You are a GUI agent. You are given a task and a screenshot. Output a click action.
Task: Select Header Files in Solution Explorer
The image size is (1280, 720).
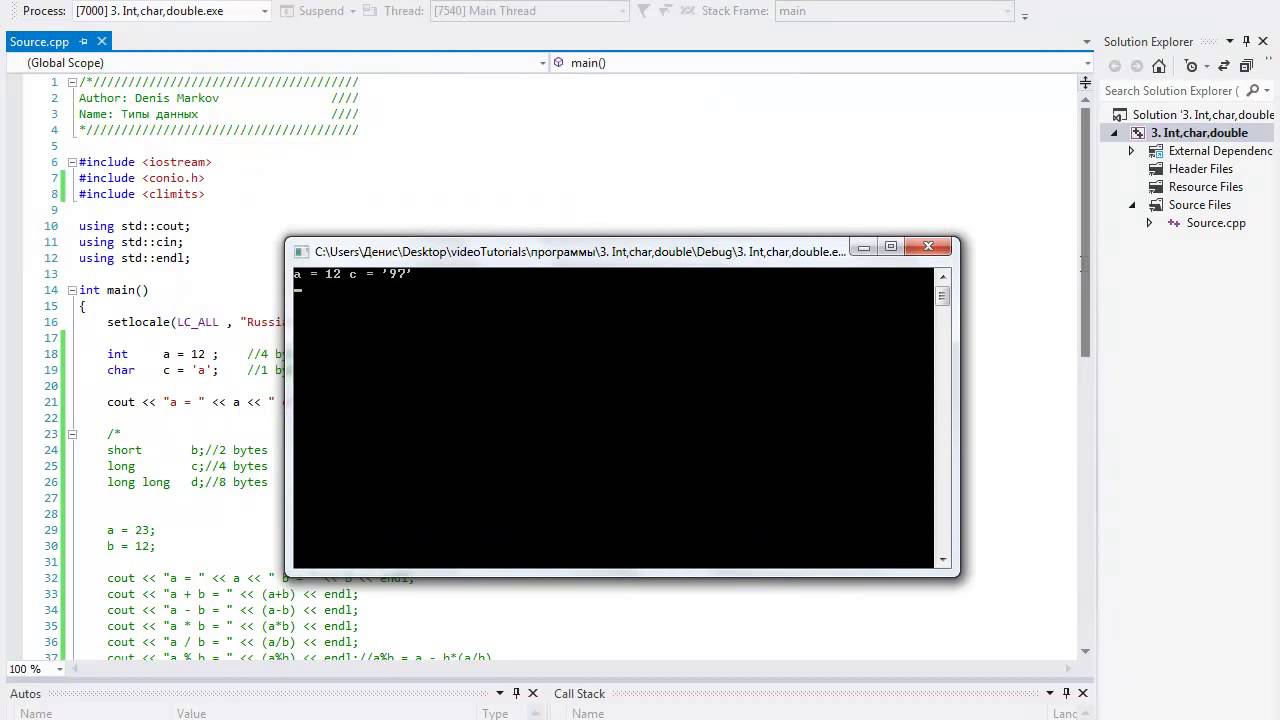pos(1201,169)
